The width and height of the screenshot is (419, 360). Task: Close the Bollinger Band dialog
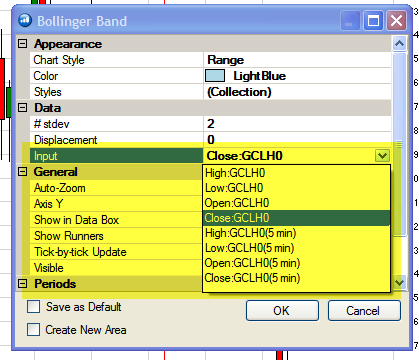click(x=396, y=21)
